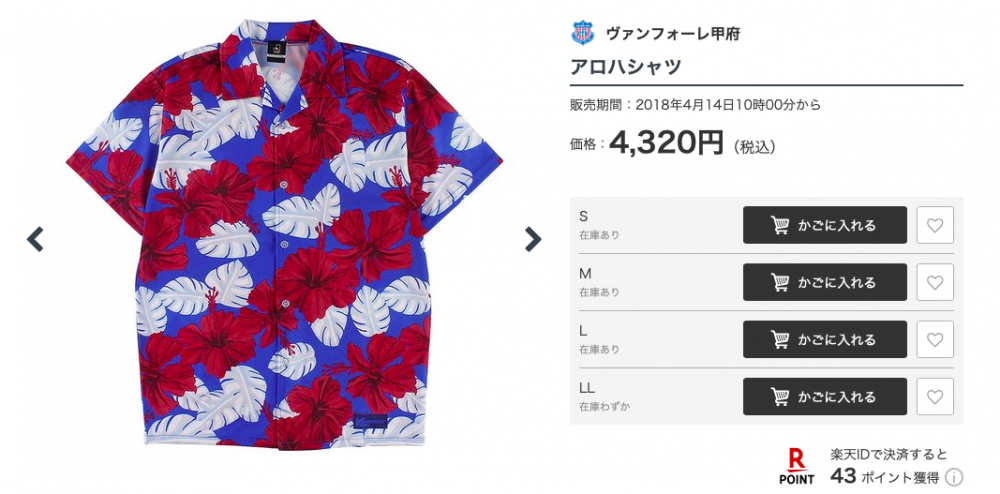Image resolution: width=1000 pixels, height=494 pixels.
Task: Click the Rakuten R POINT logo
Action: (x=797, y=467)
